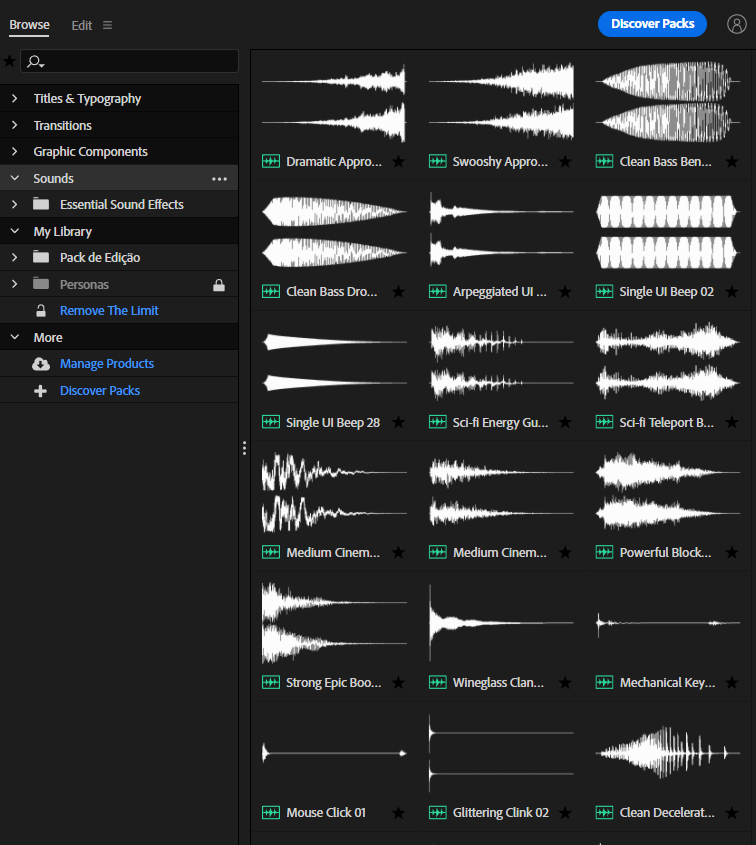Collapse the My Library section
This screenshot has height=845, width=756.
coord(15,231)
